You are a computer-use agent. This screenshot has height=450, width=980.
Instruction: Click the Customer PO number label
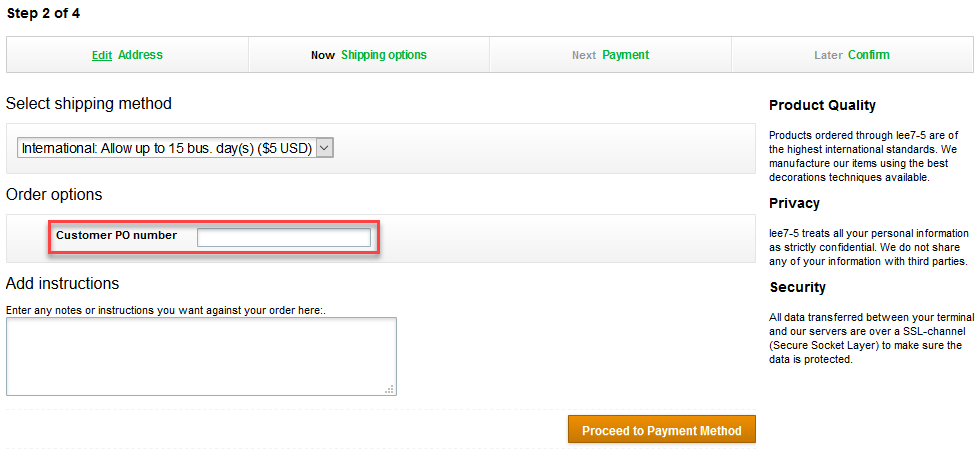tap(116, 236)
